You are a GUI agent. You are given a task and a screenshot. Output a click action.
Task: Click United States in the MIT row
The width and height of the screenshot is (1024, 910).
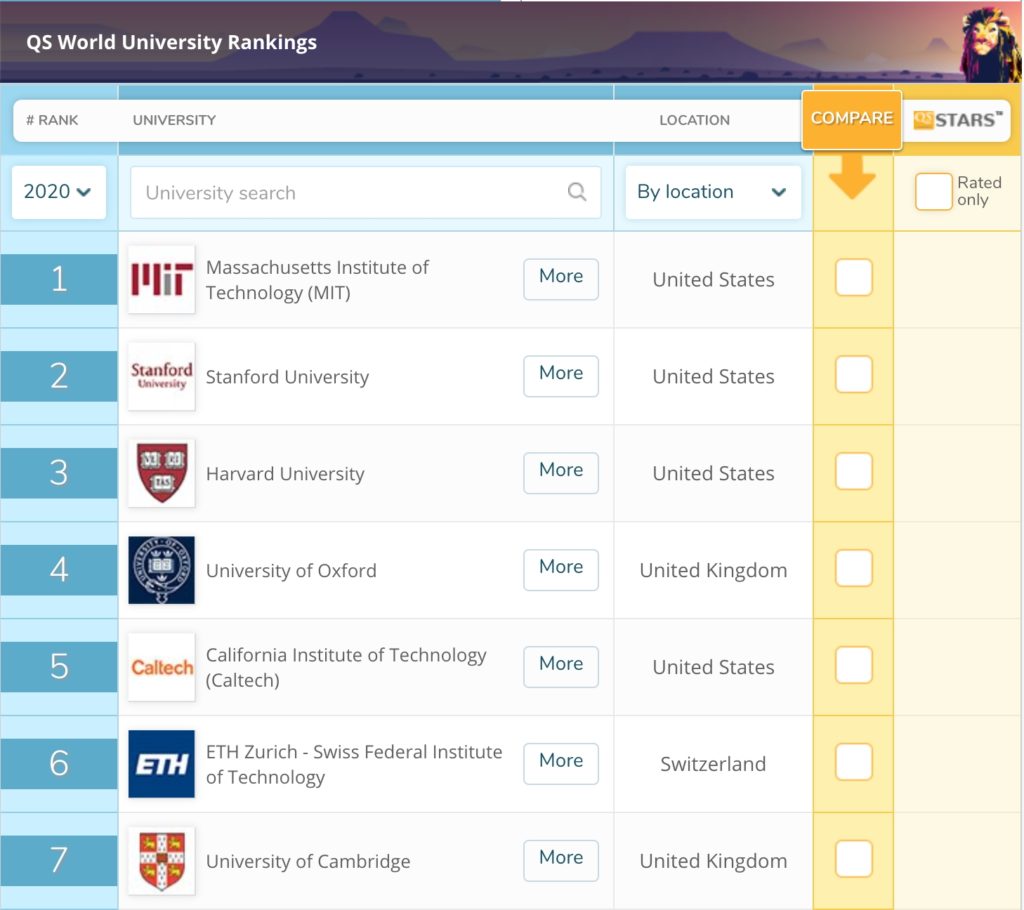pyautogui.click(x=713, y=280)
